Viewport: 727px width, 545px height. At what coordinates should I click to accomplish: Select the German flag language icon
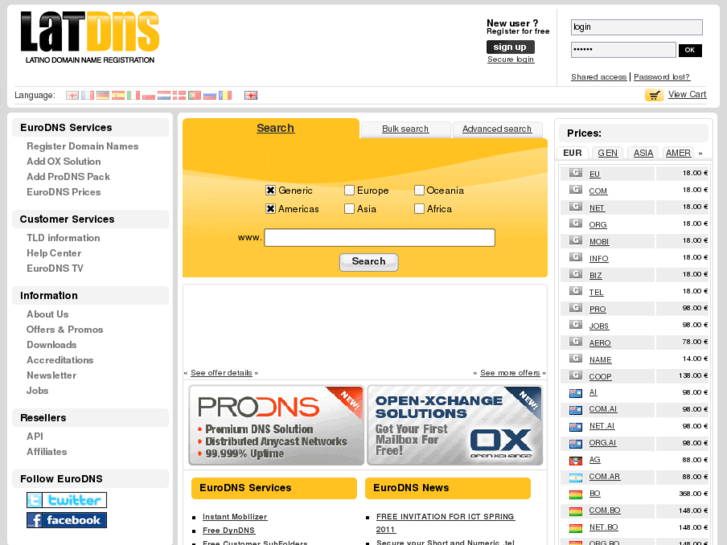coord(102,95)
